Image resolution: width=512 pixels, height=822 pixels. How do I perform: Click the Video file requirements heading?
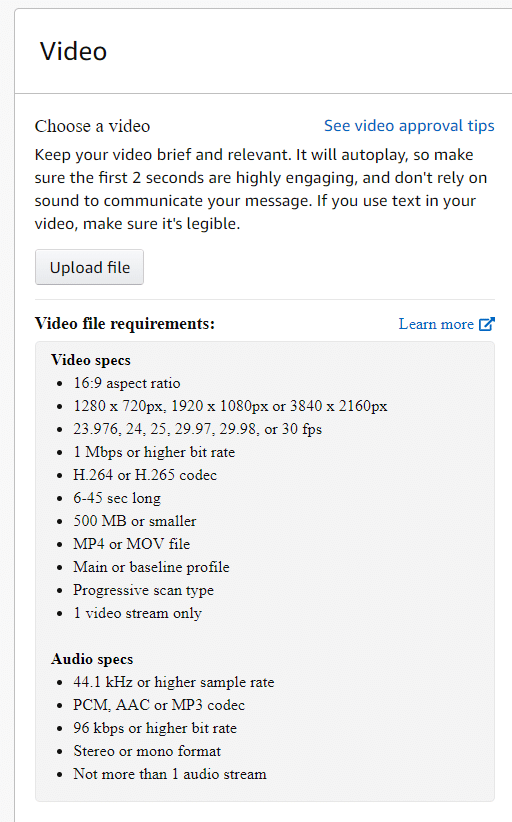(x=125, y=323)
